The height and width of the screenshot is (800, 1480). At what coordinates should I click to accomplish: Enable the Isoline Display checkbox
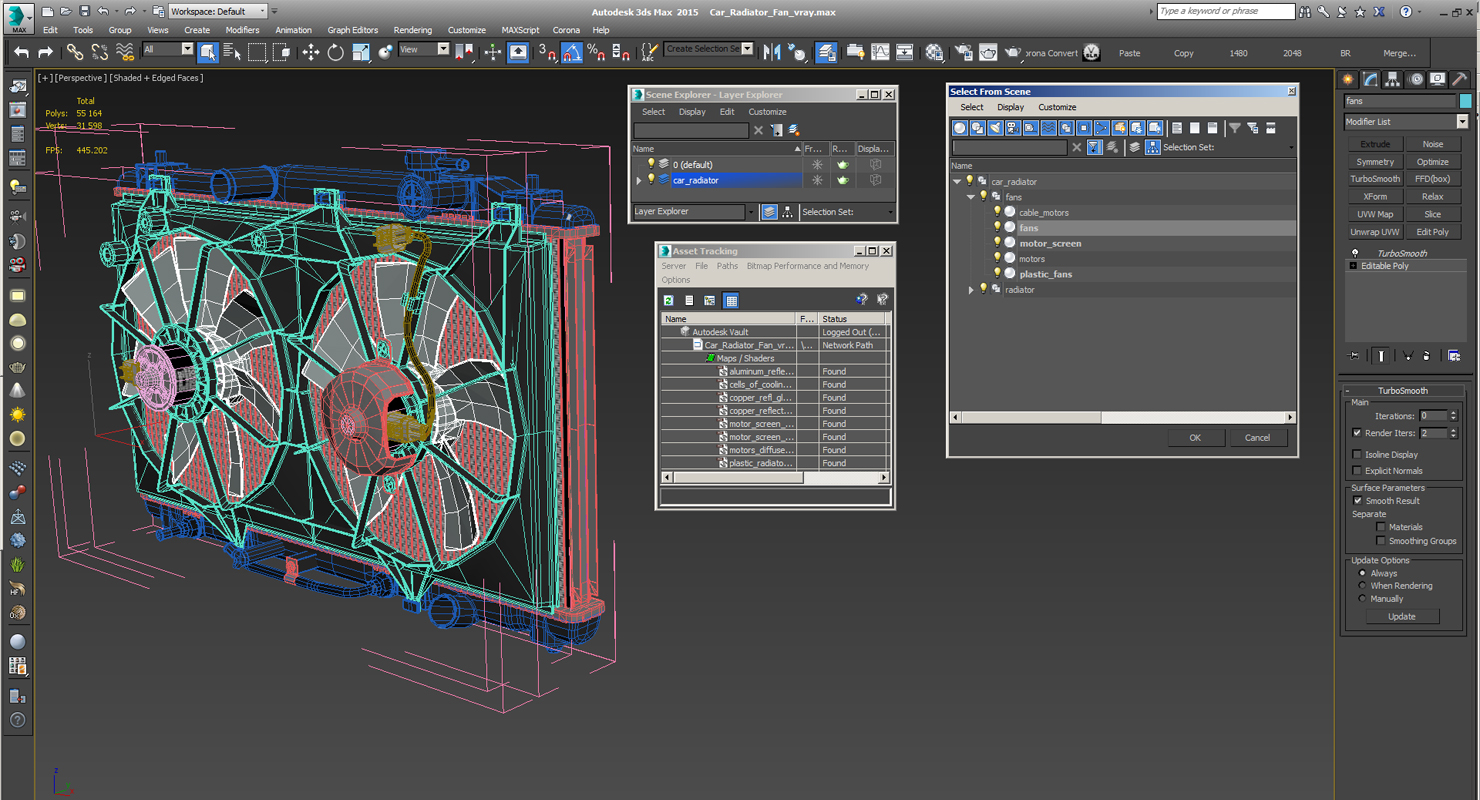[1357, 455]
